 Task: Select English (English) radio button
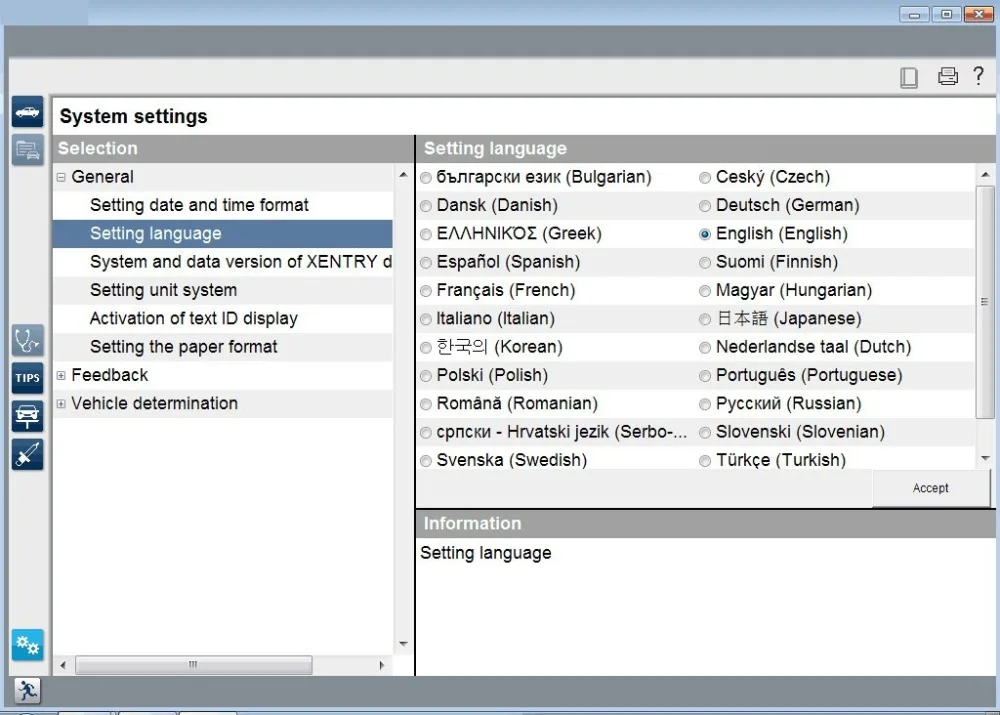point(705,234)
